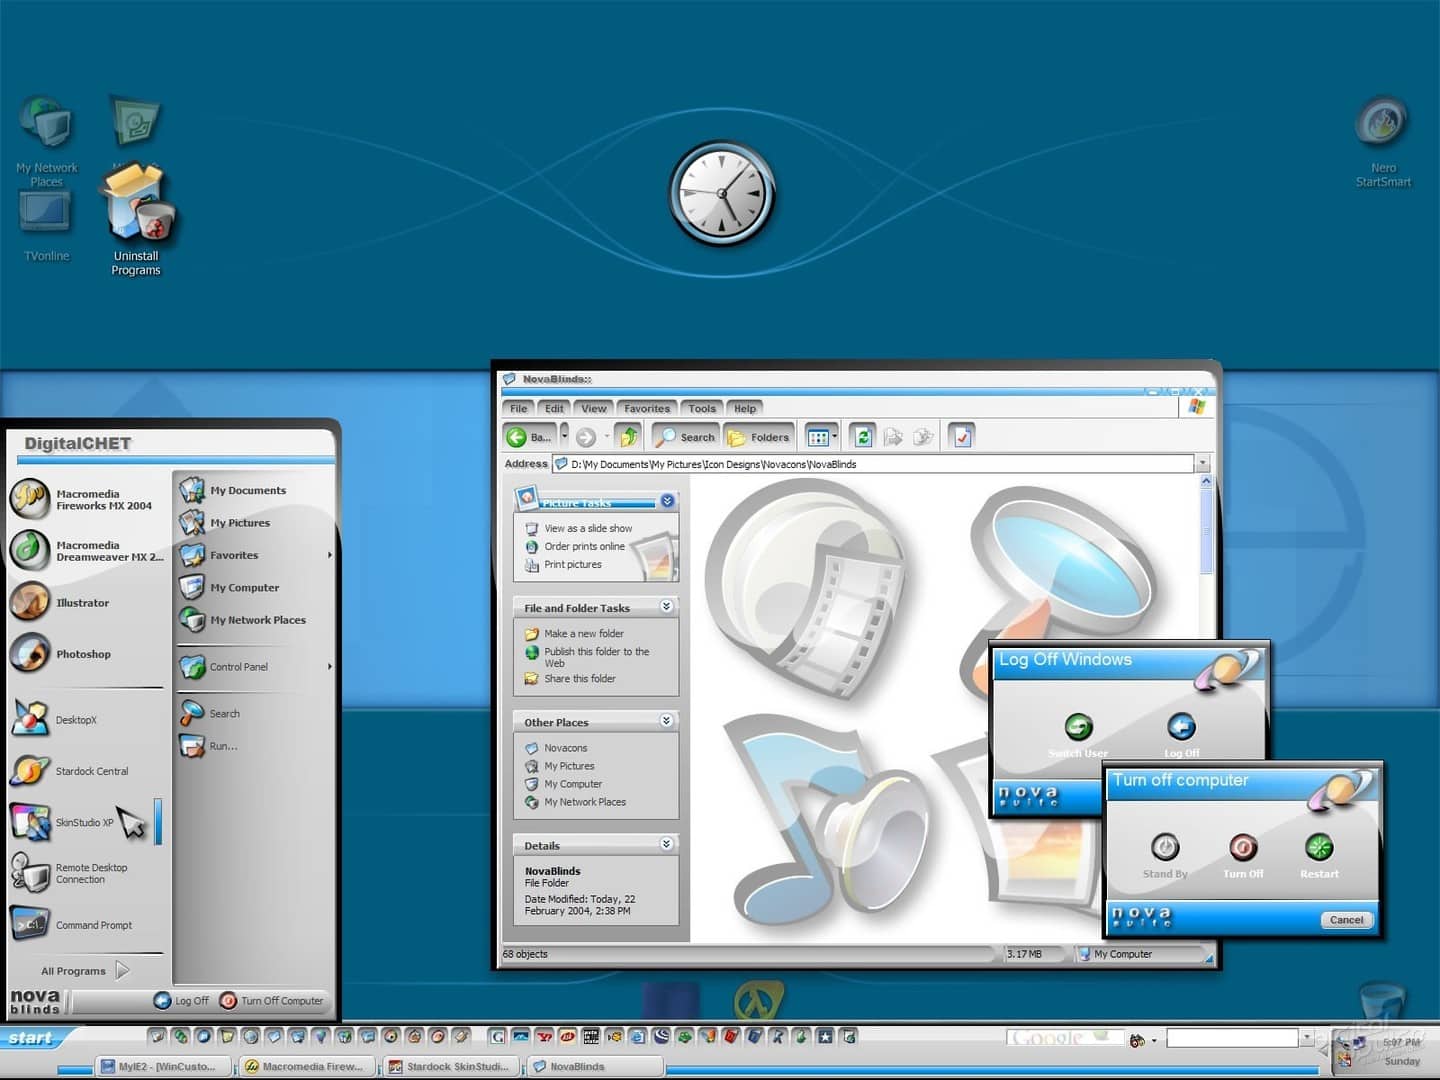Toggle the Folders sidebar pane
This screenshot has width=1440, height=1080.
759,436
